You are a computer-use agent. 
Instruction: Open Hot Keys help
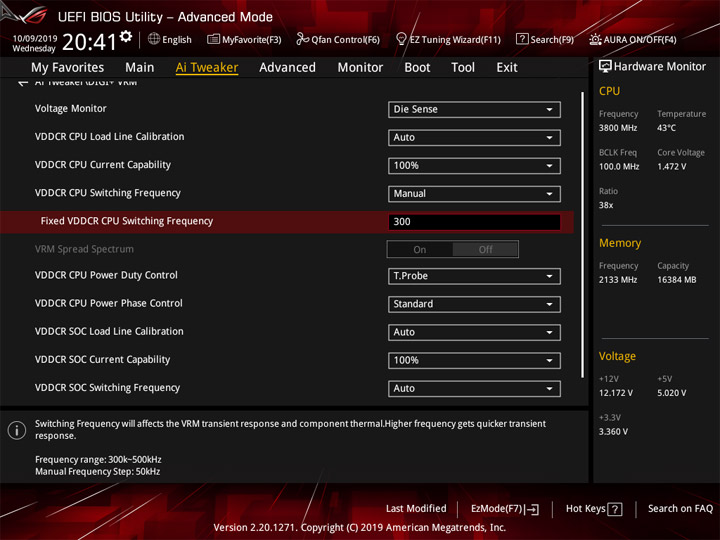click(594, 509)
